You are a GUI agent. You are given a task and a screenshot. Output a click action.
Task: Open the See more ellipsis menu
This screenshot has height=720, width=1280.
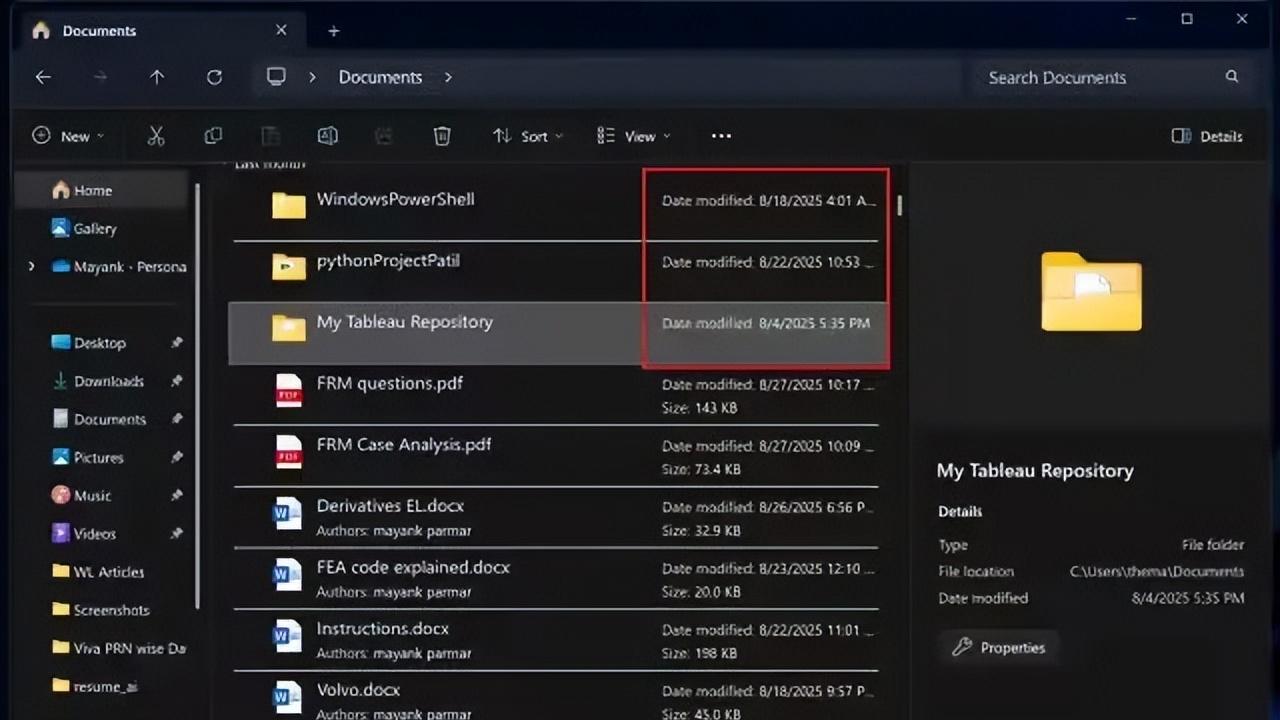(x=721, y=136)
